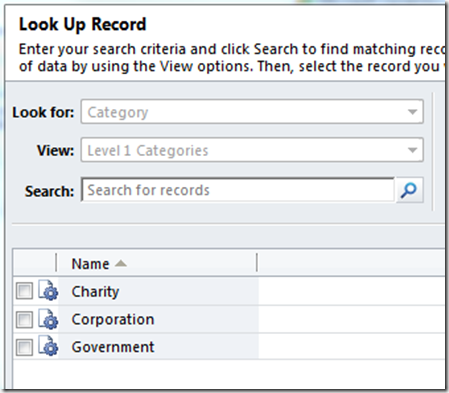Sort records by Name column header
Screen dimensions: 449x393
point(90,264)
